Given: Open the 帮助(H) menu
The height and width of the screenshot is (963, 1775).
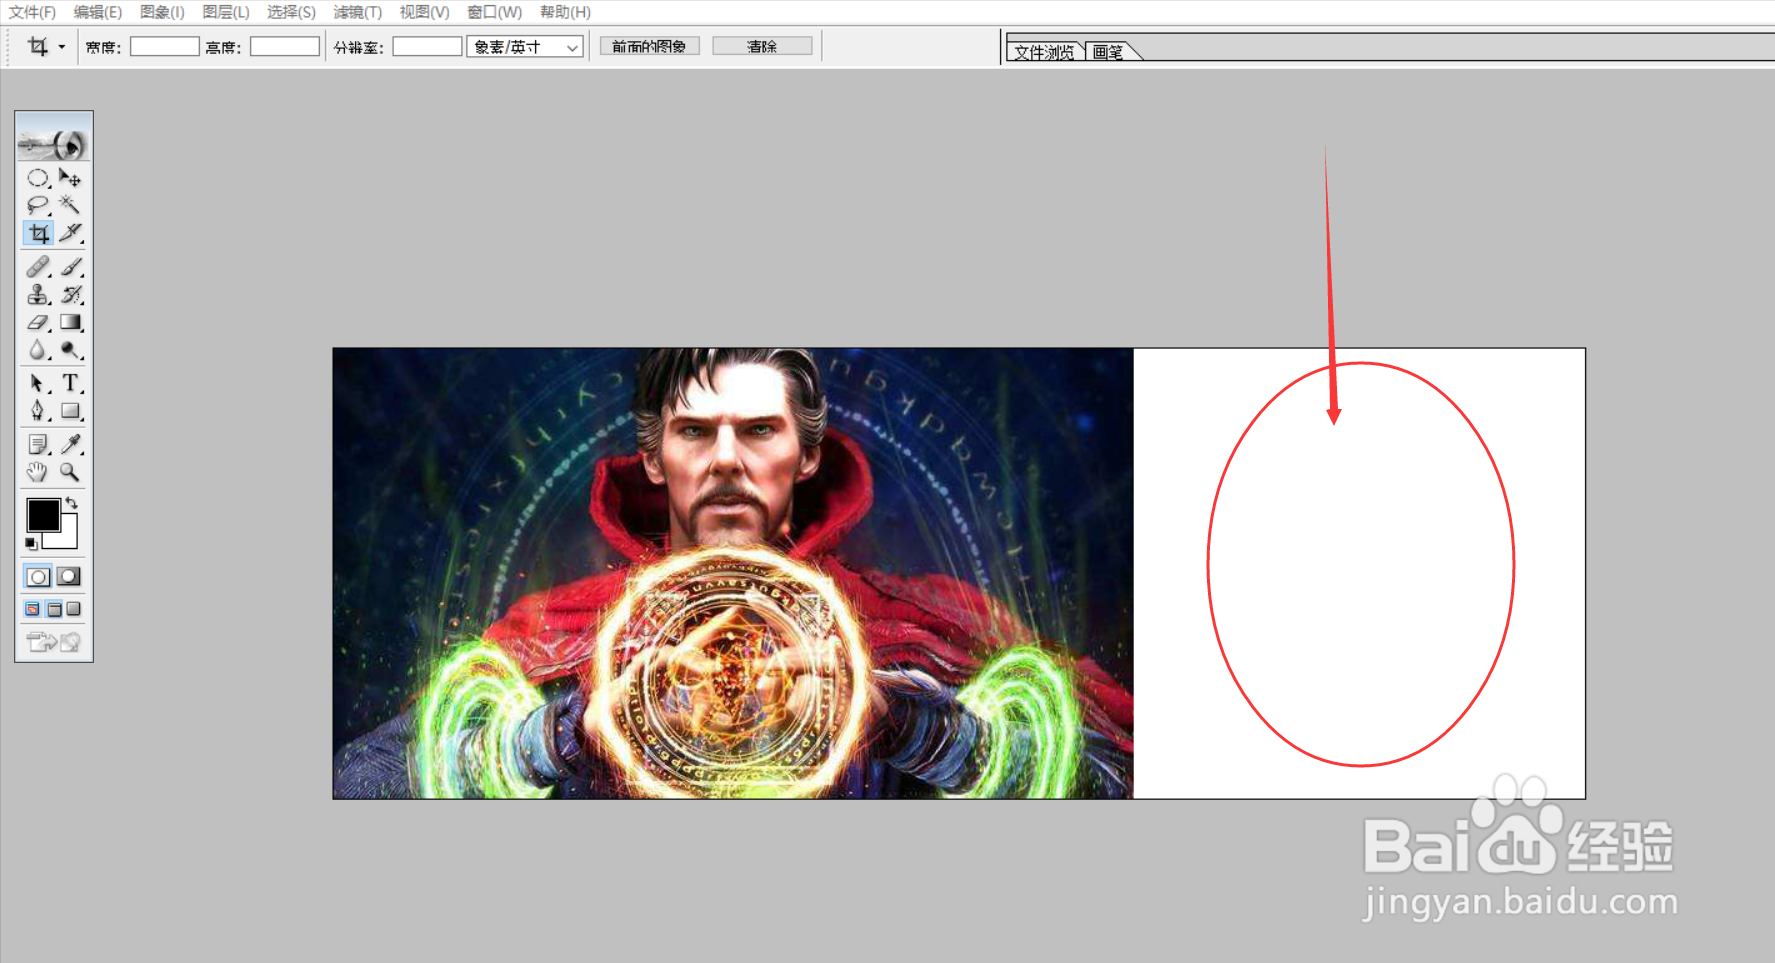Looking at the screenshot, I should pyautogui.click(x=565, y=12).
